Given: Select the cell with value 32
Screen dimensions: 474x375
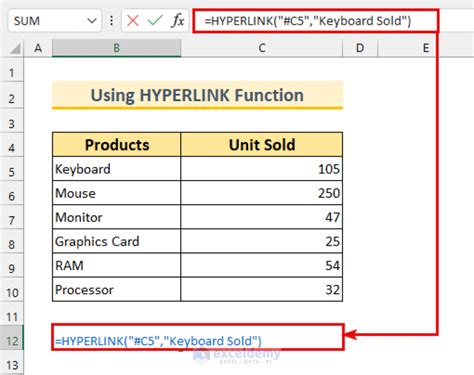Looking at the screenshot, I should tap(262, 289).
